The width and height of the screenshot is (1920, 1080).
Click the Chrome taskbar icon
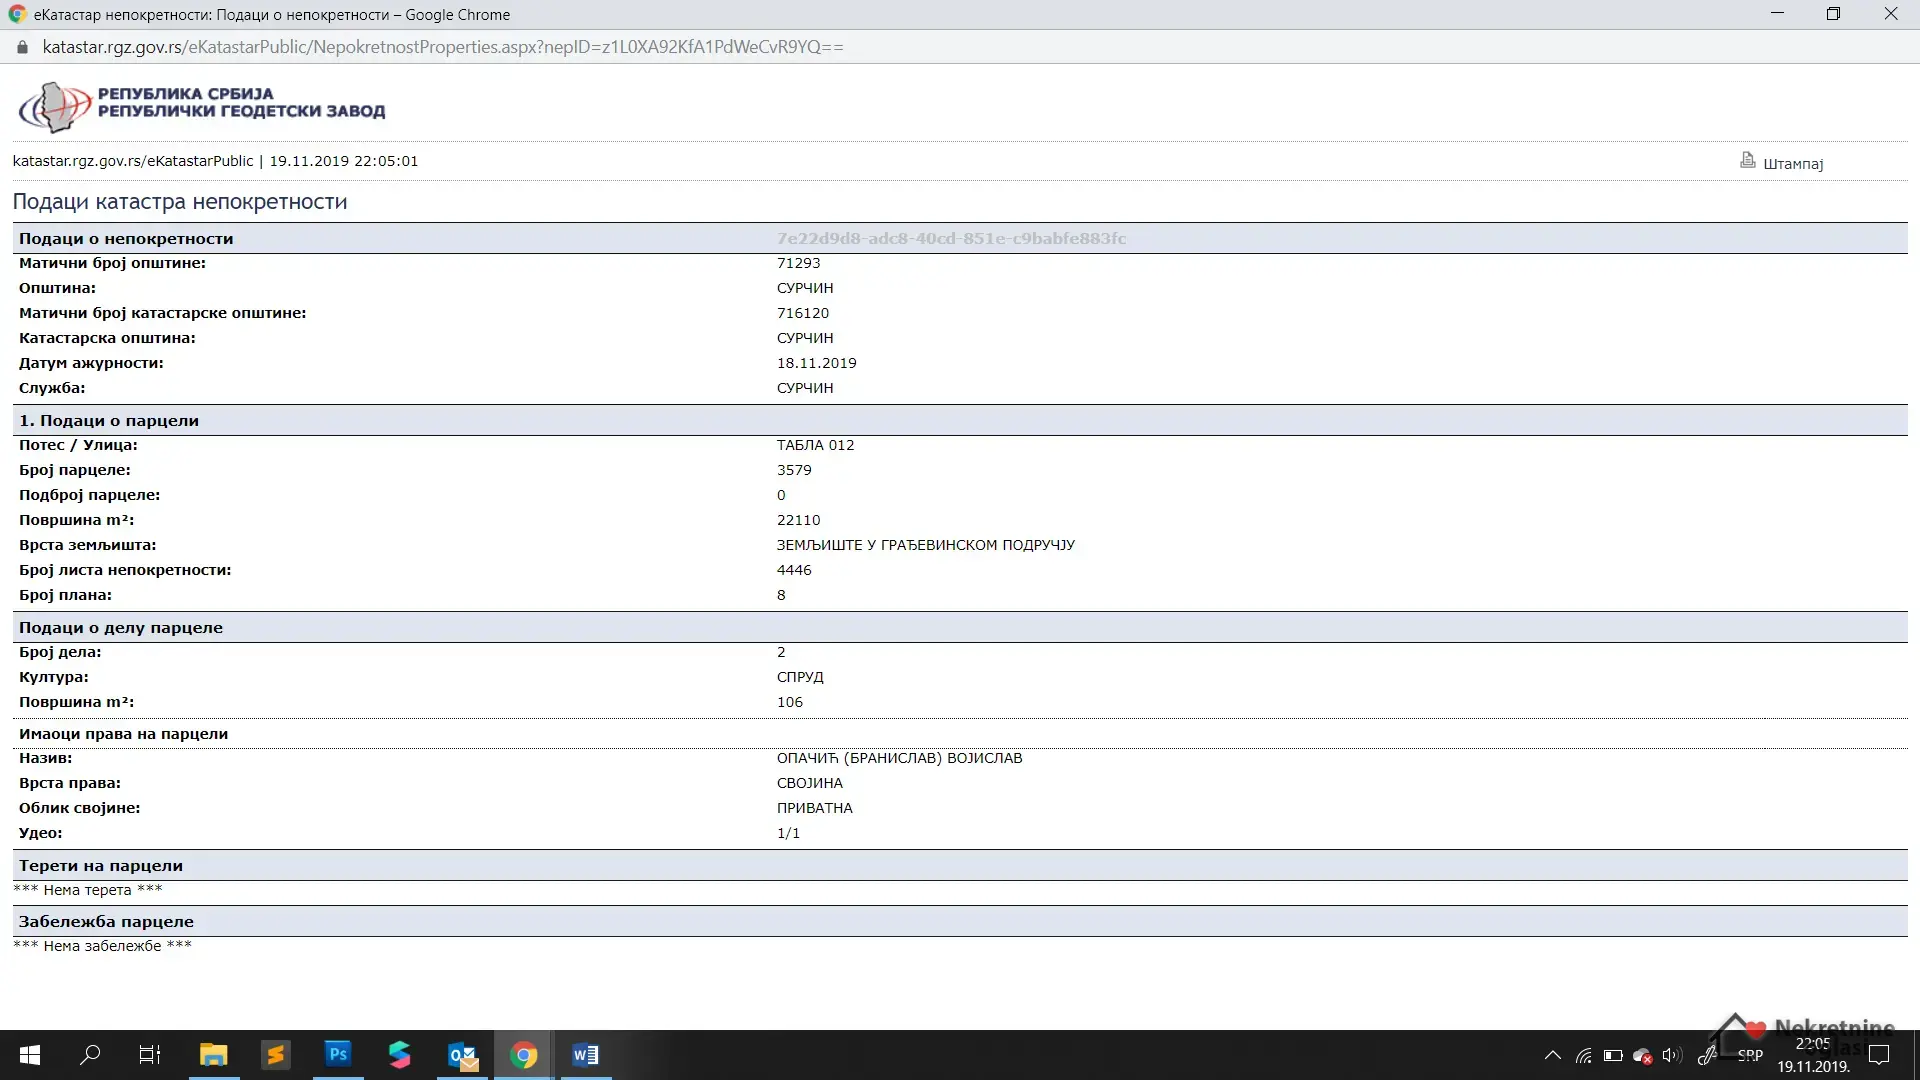pyautogui.click(x=524, y=1055)
